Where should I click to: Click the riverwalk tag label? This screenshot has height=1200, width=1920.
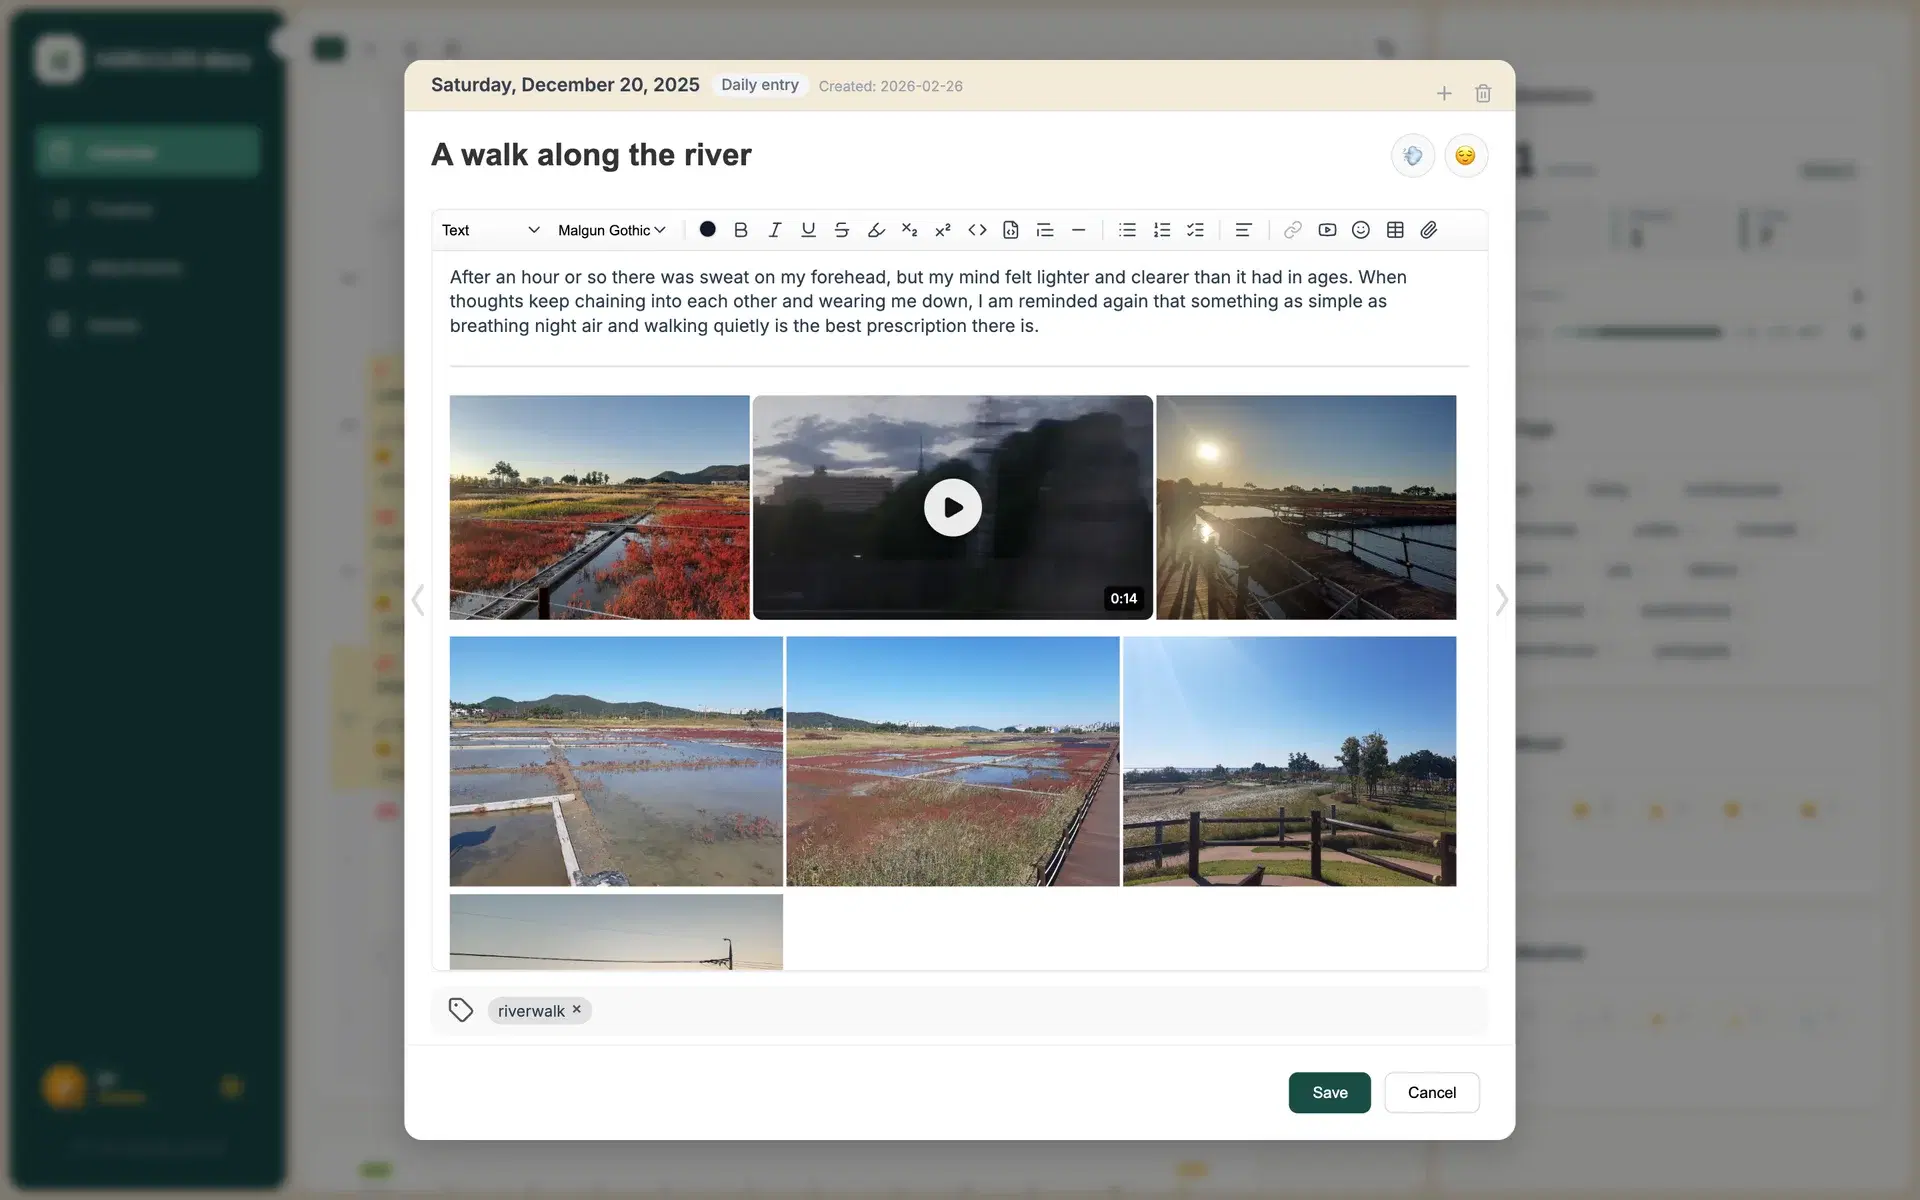click(531, 1011)
